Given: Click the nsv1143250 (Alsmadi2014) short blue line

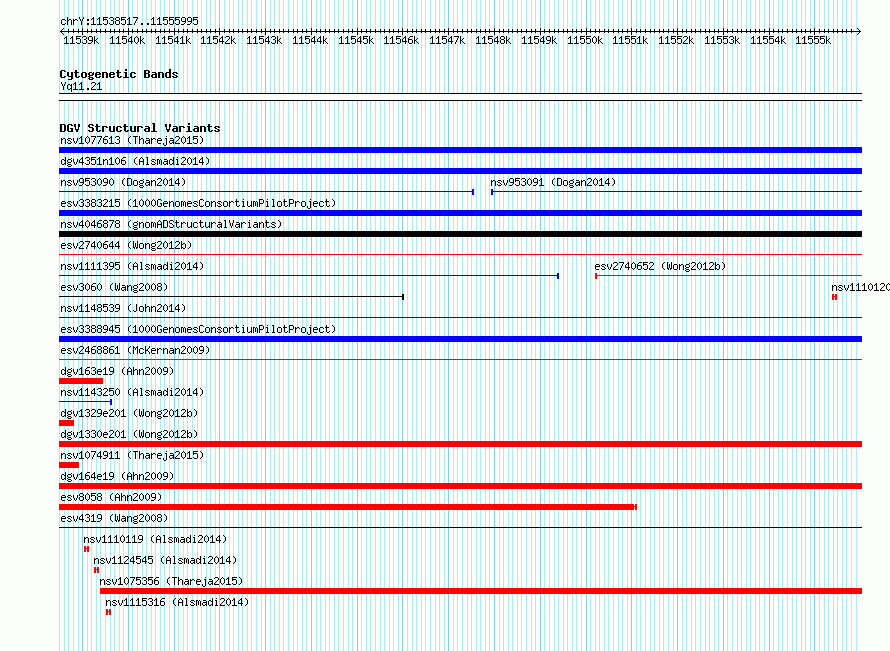Looking at the screenshot, I should (x=85, y=402).
